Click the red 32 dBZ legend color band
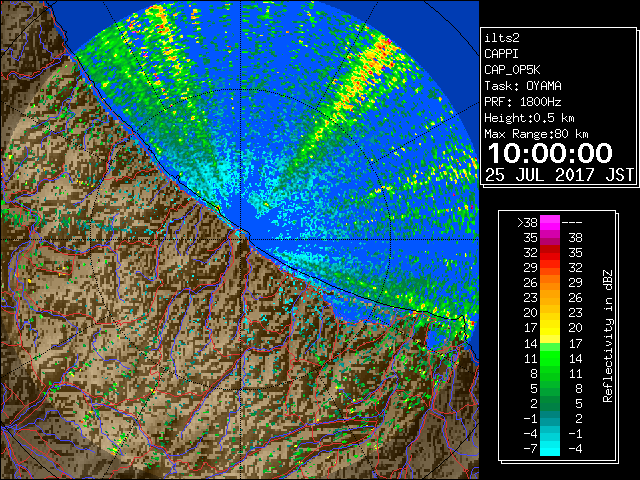The image size is (640, 480). coord(550,253)
